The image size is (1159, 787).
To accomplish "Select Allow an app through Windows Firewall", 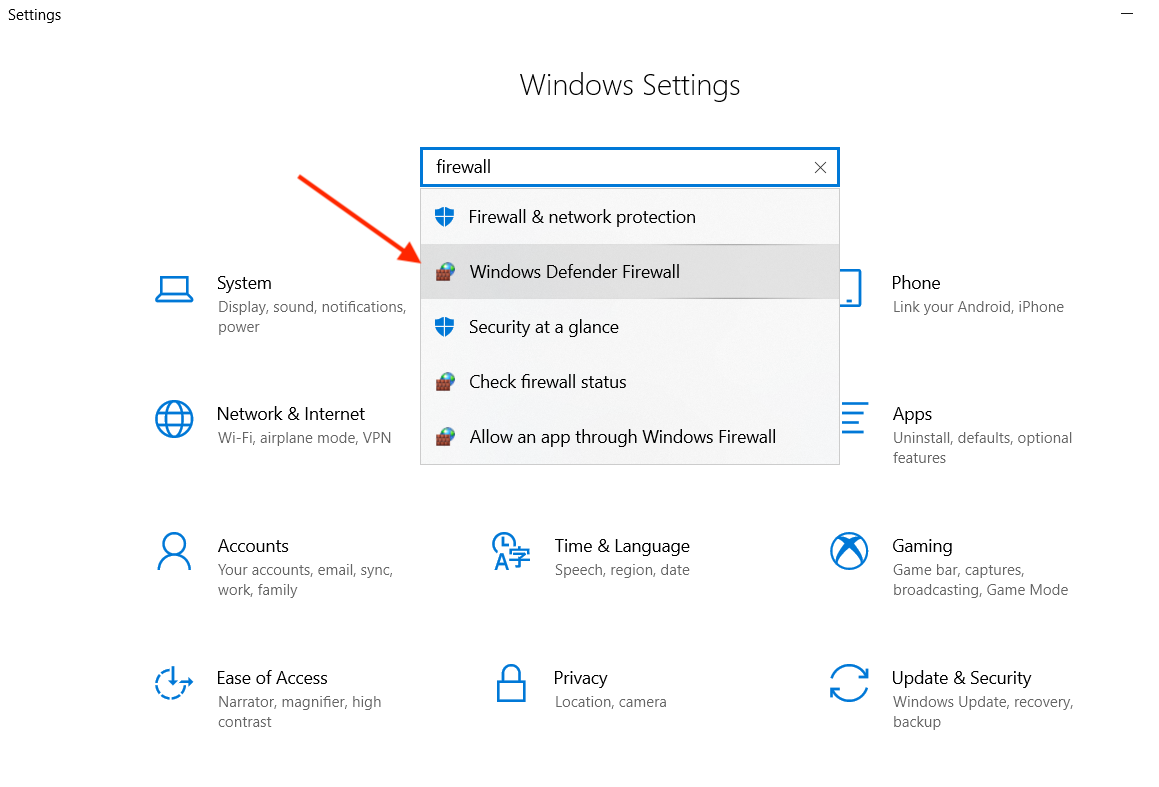I will [630, 437].
